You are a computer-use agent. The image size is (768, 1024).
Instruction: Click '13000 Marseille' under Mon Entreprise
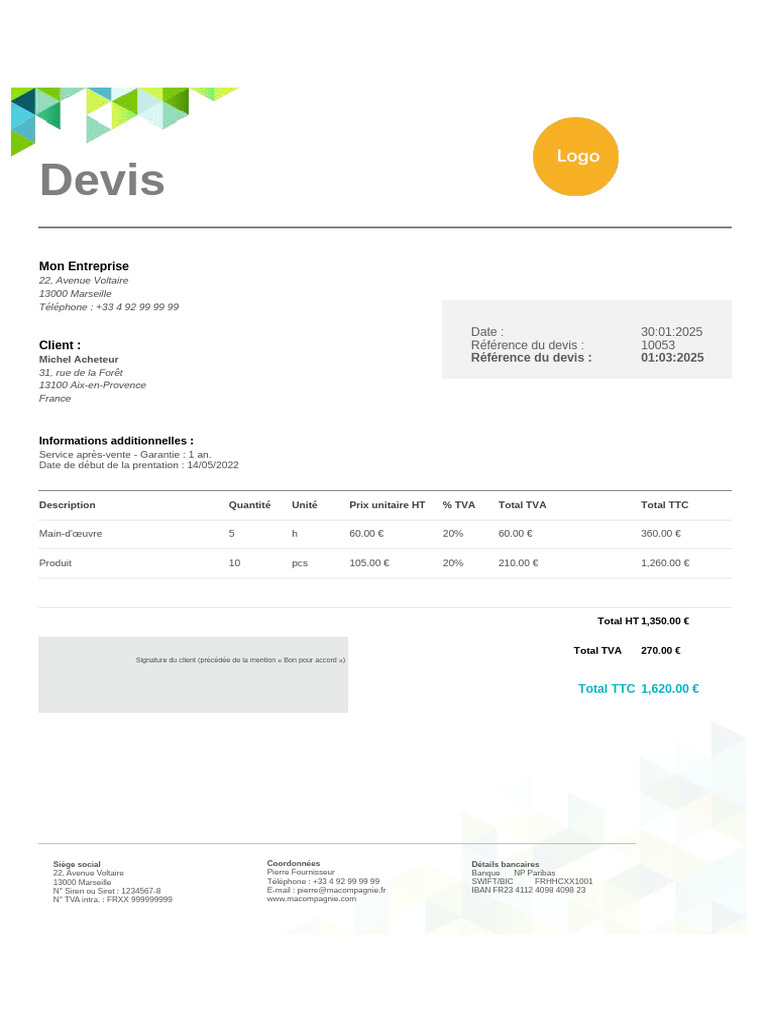point(75,293)
